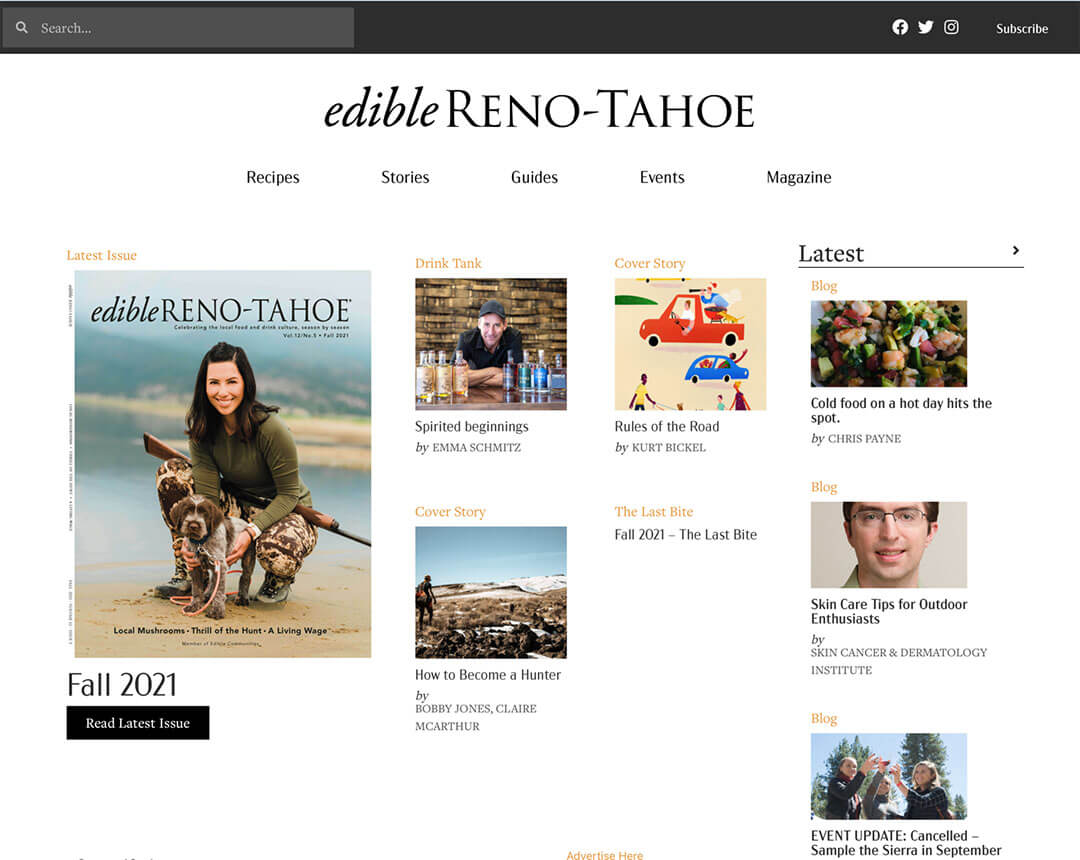
Task: Open the Twitter icon link
Action: tap(926, 28)
